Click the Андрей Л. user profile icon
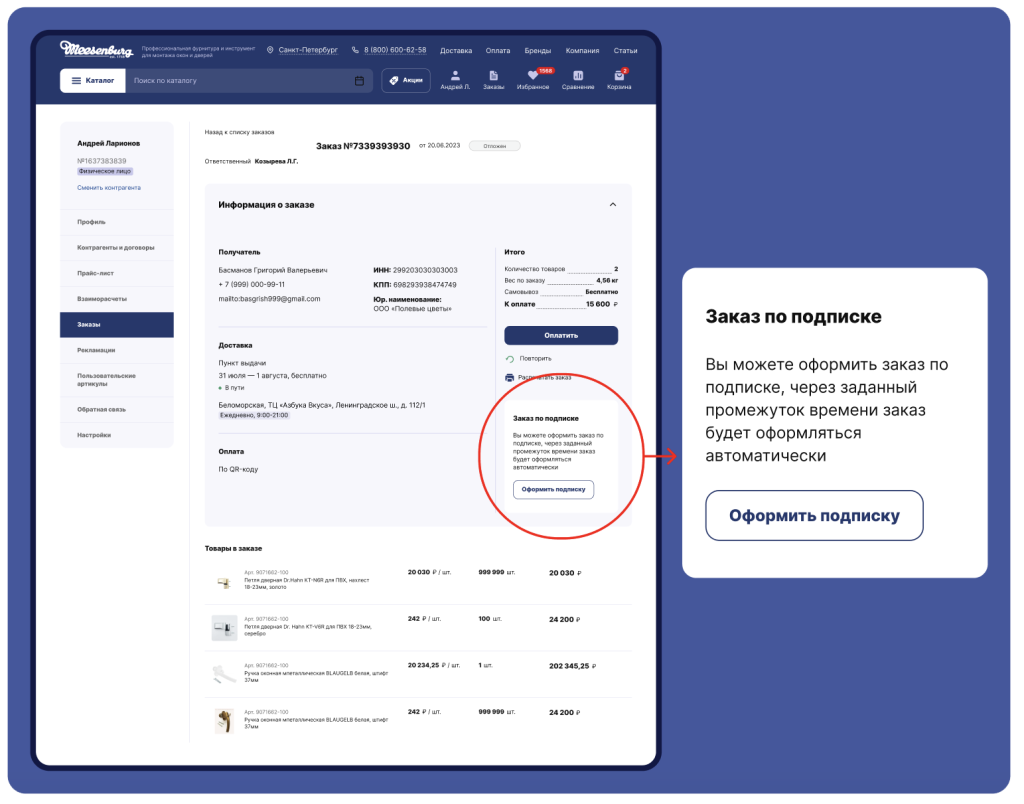Screen dimensions: 1024x804 click(455, 76)
